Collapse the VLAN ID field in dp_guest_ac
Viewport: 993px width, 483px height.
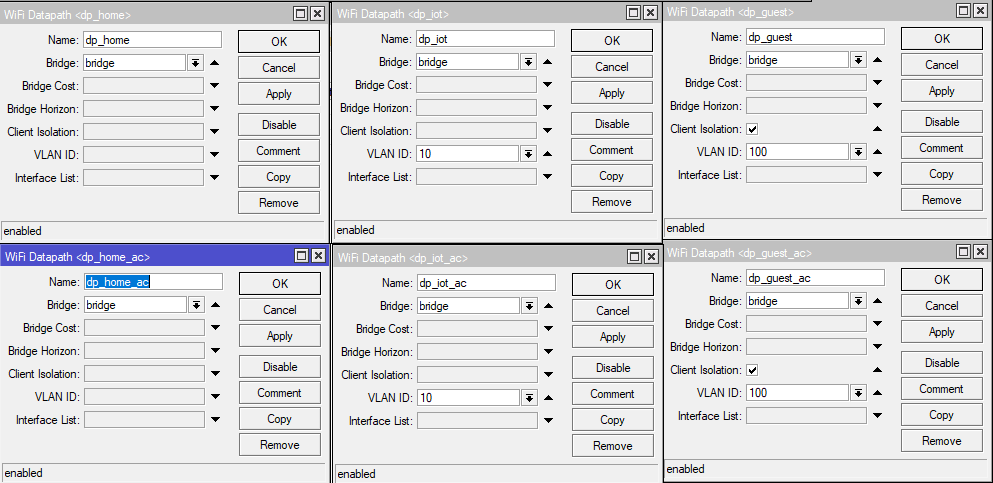[x=877, y=393]
